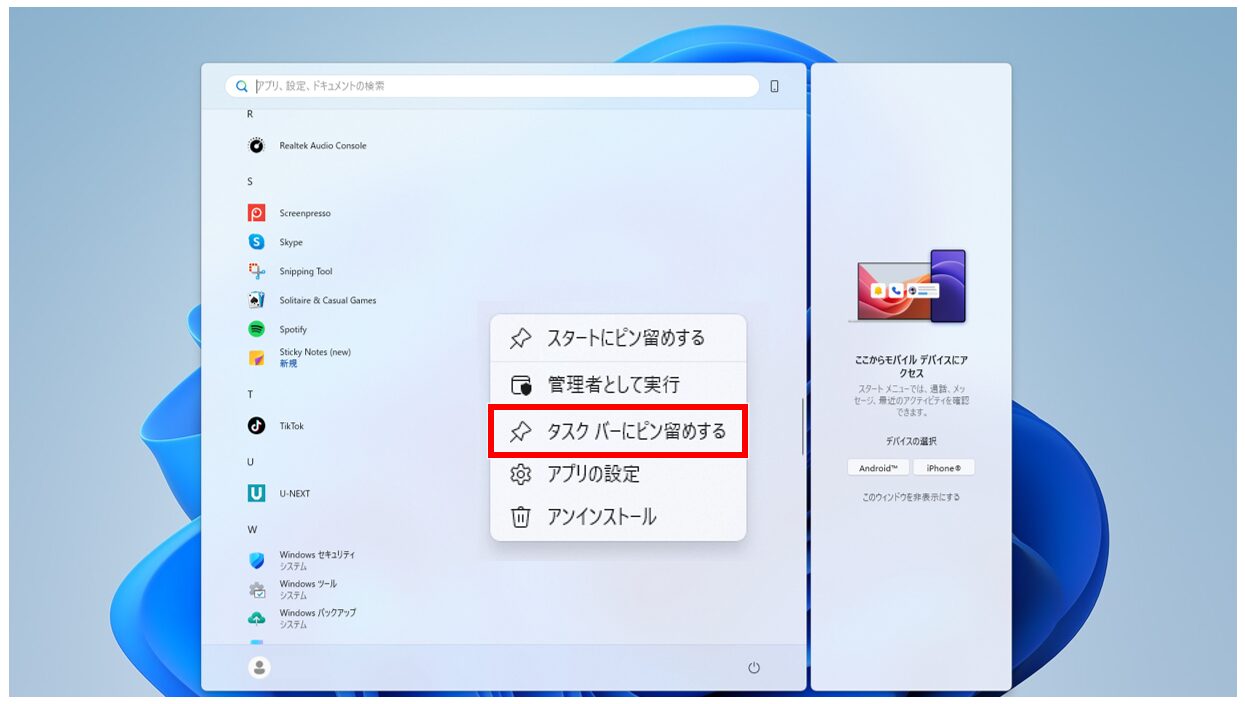This screenshot has height=704, width=1245.
Task: Click the app list scrollbar
Action: pyautogui.click(x=801, y=424)
